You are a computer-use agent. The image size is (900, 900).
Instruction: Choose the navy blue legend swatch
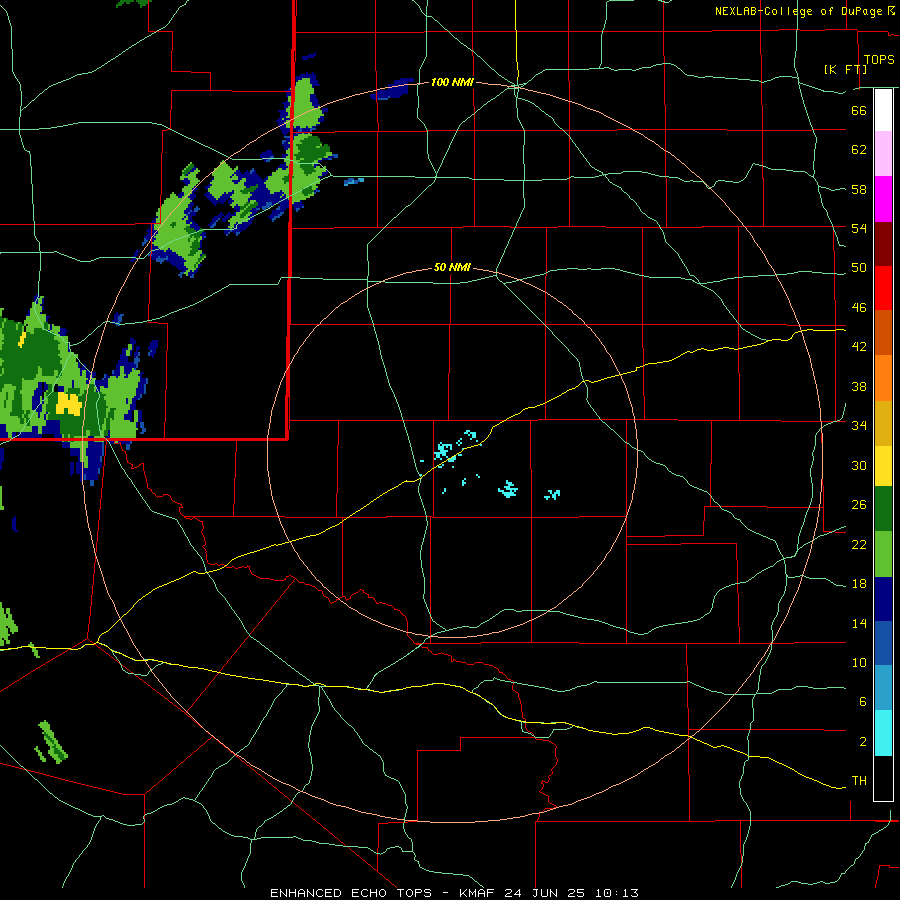[883, 599]
